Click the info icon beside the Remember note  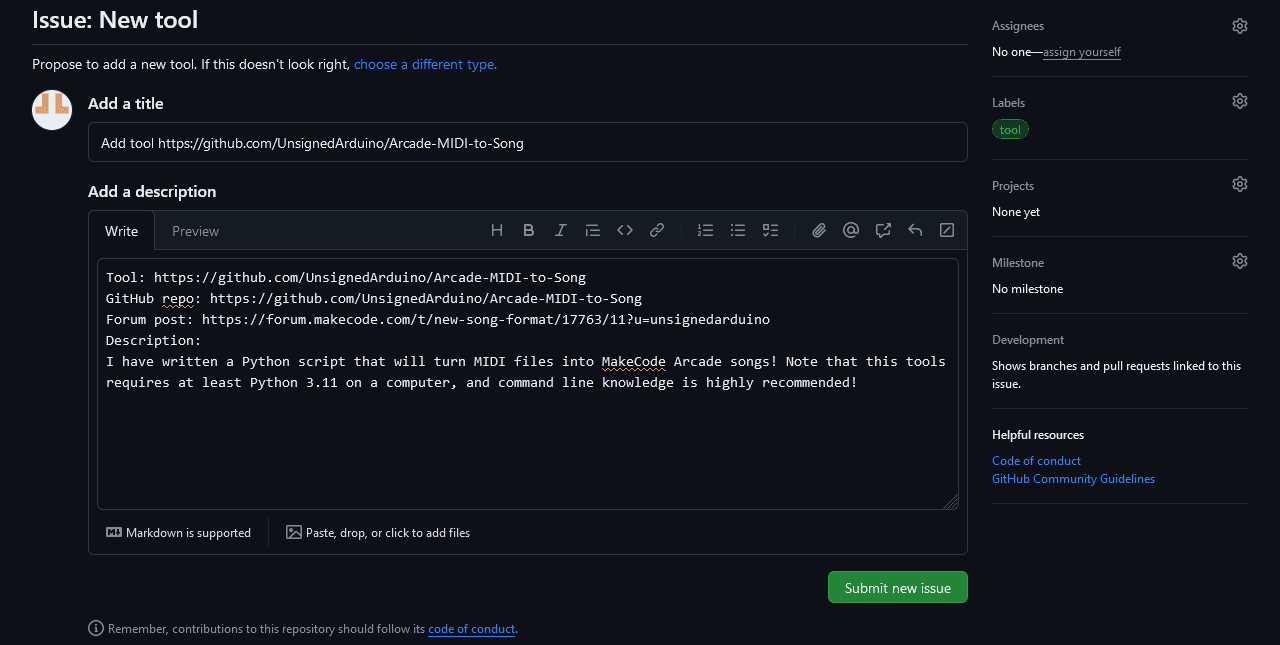pos(96,628)
